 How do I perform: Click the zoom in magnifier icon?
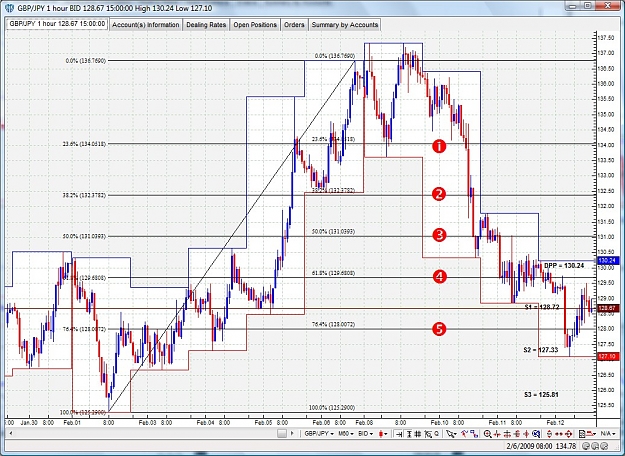(x=487, y=434)
